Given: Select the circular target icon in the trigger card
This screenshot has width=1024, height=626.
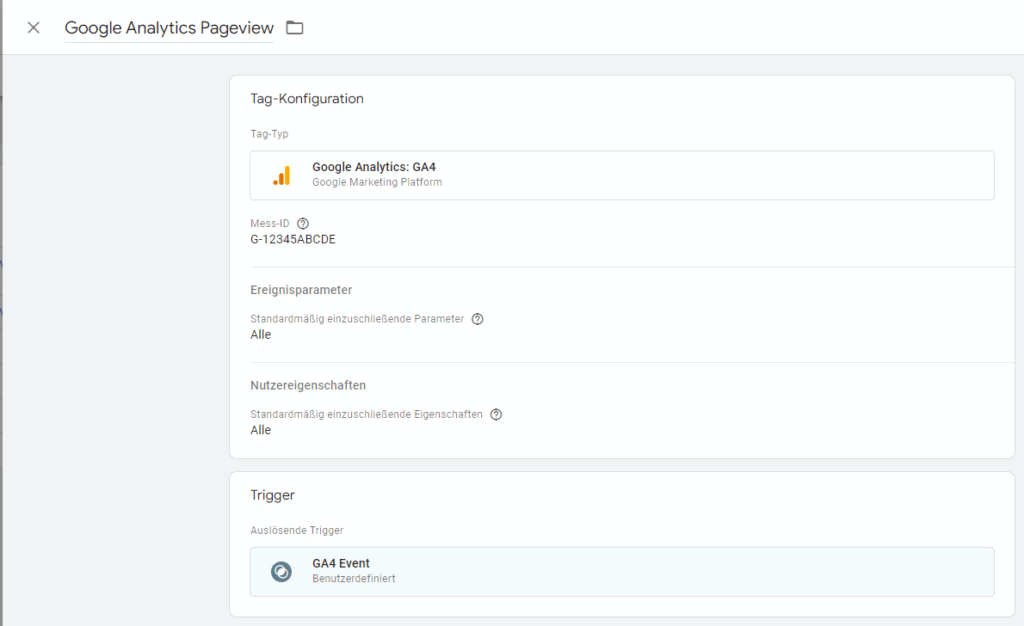Looking at the screenshot, I should [280, 571].
